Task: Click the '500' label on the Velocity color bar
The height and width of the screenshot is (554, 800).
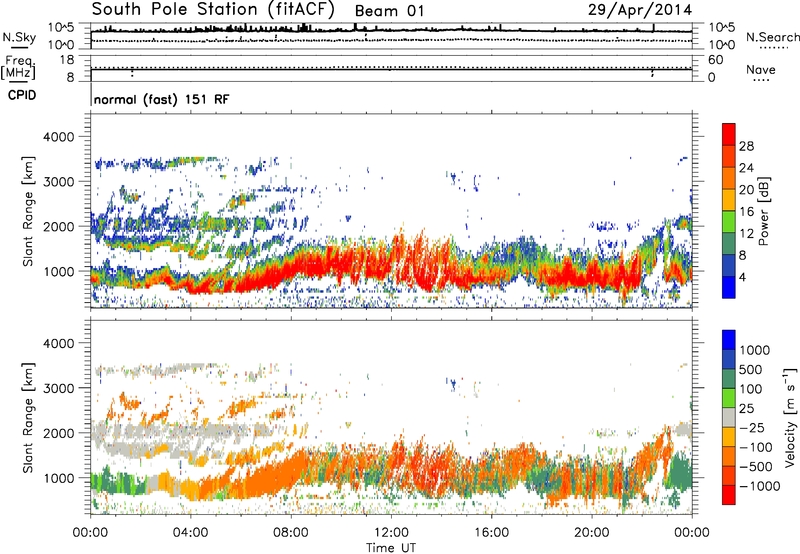Action: tap(751, 370)
